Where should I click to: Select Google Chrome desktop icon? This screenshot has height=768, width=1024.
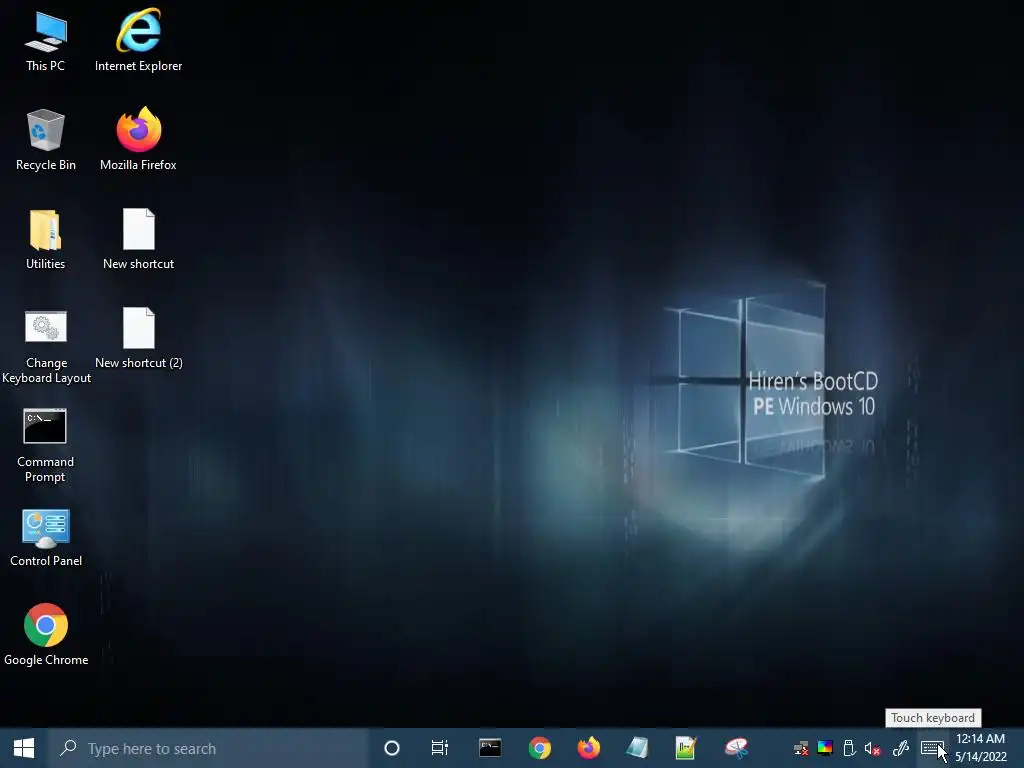pos(46,635)
